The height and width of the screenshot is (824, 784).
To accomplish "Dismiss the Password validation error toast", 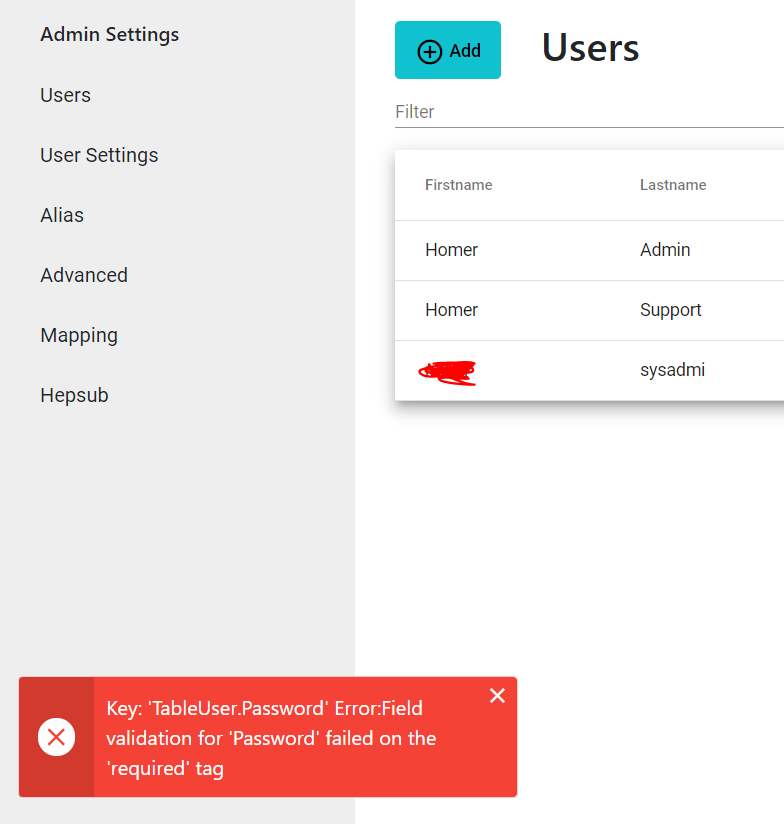I will (x=497, y=695).
